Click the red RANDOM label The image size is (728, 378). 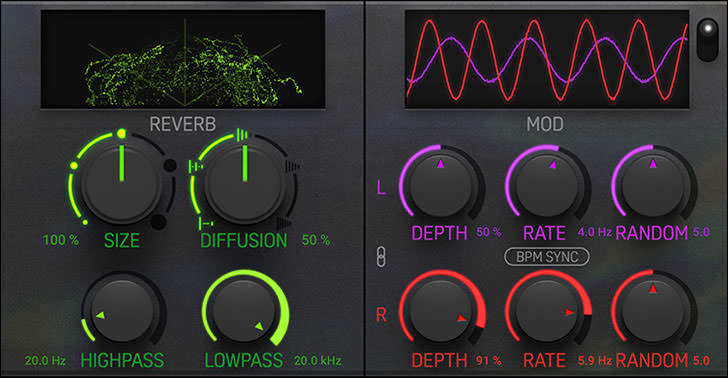pos(652,360)
